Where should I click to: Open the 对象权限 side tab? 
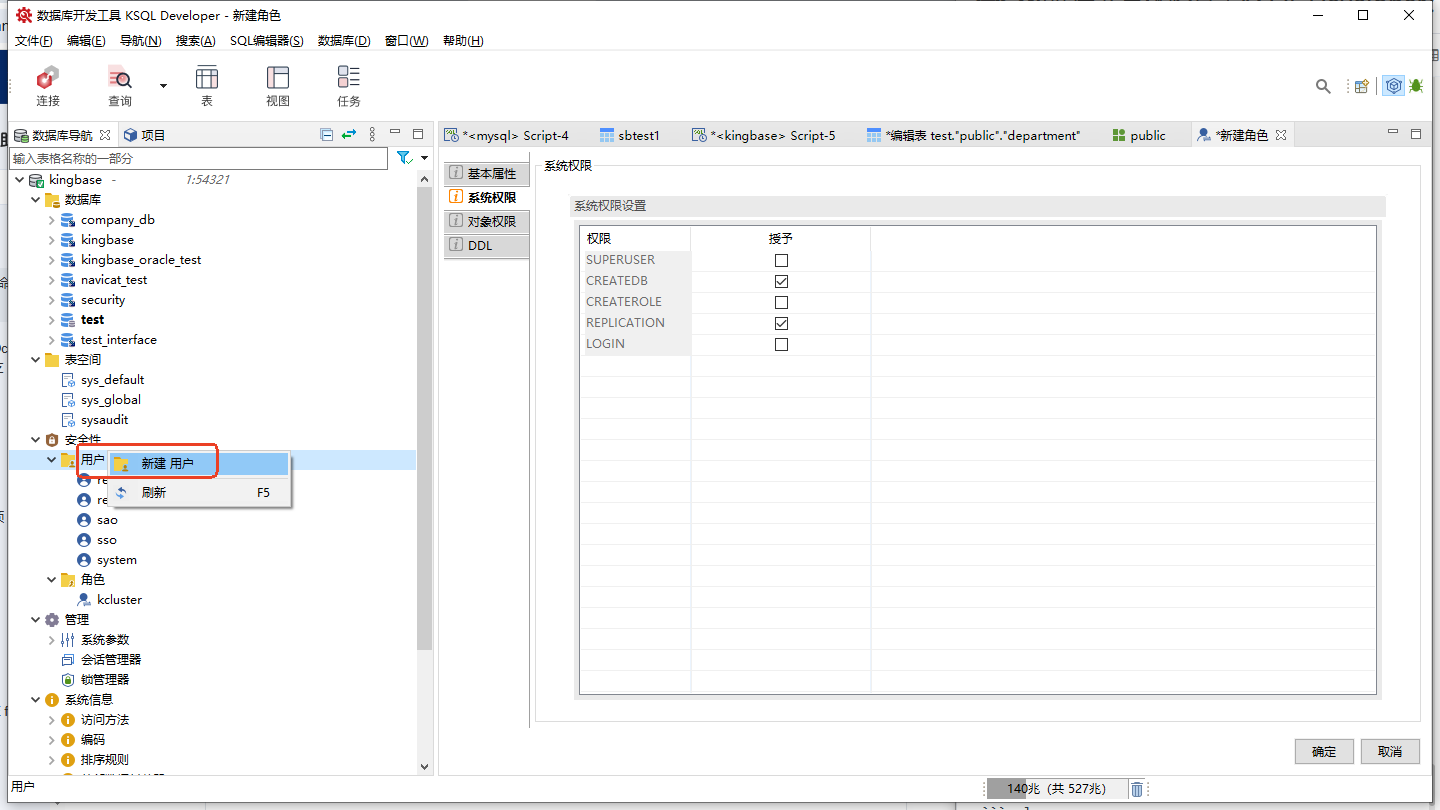(x=486, y=222)
